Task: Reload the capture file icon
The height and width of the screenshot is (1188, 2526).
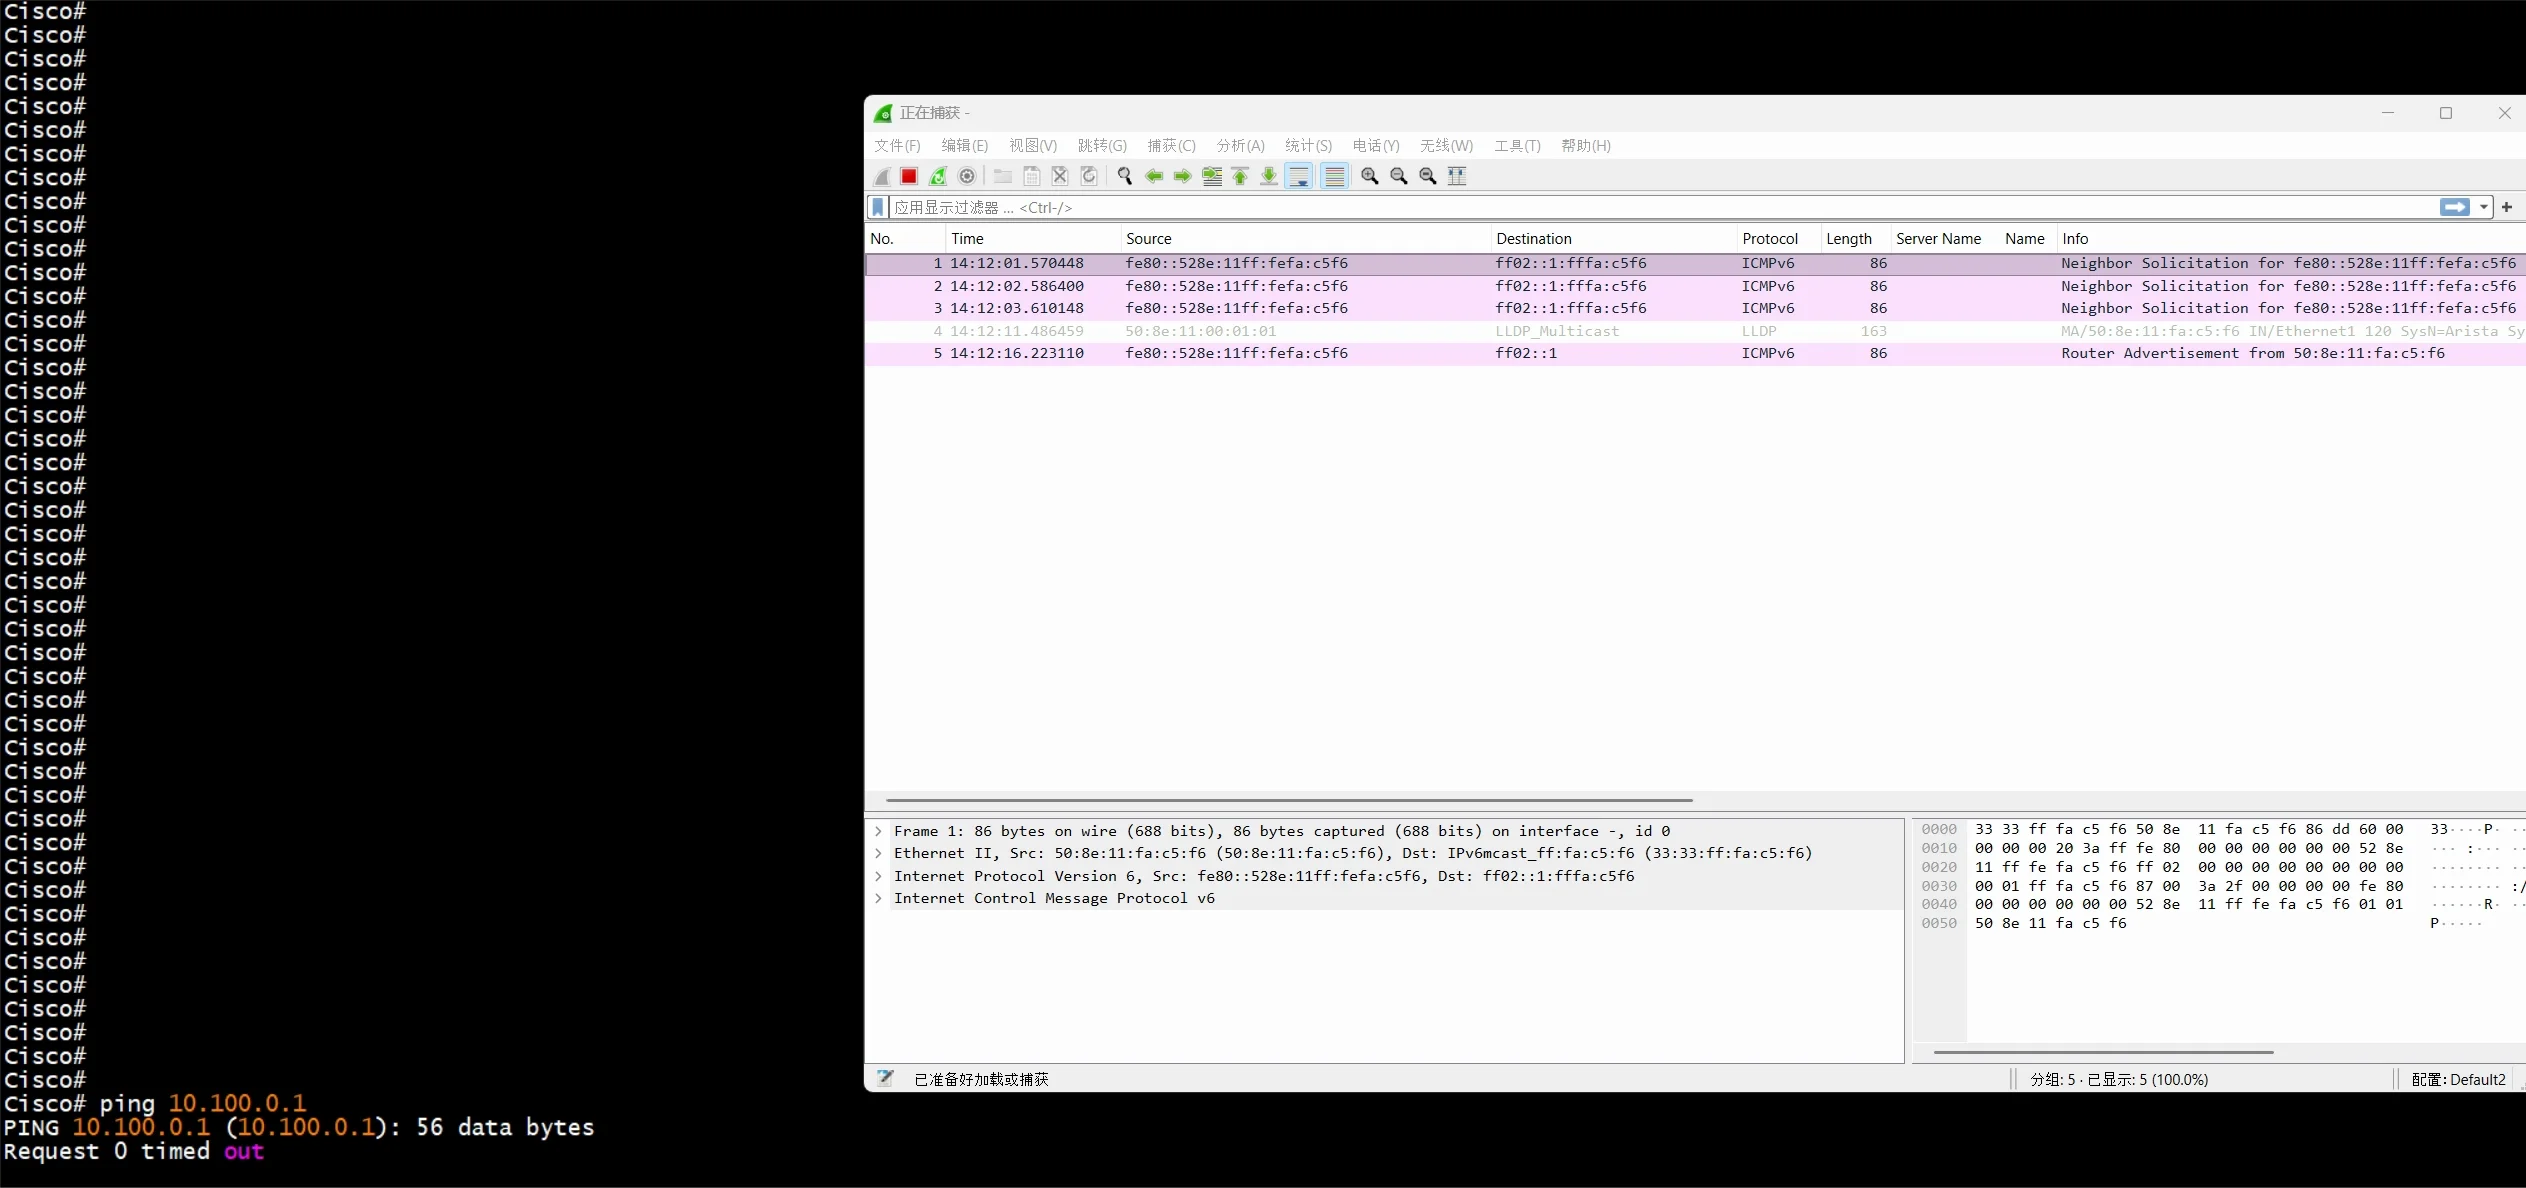Action: coord(1089,177)
